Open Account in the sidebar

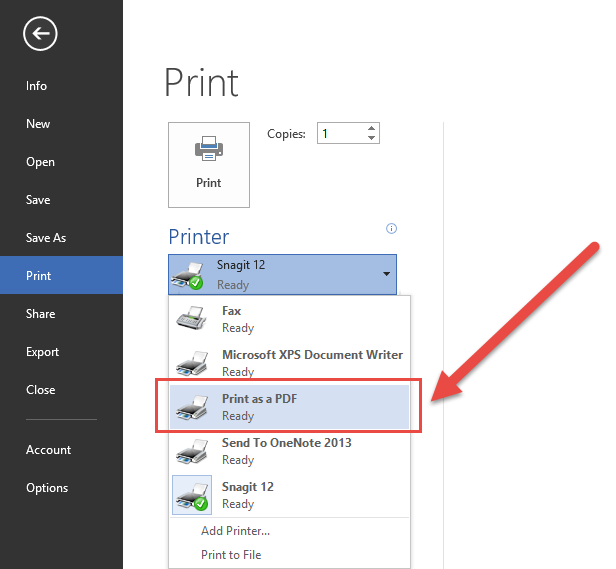coord(61,450)
